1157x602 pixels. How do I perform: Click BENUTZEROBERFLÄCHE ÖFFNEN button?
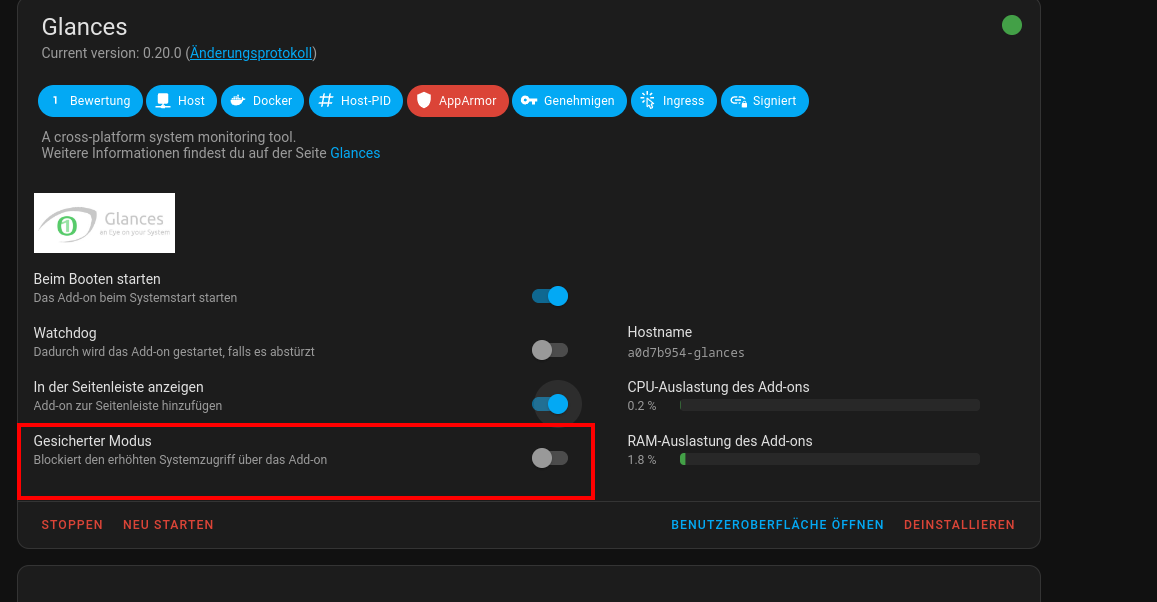point(777,525)
